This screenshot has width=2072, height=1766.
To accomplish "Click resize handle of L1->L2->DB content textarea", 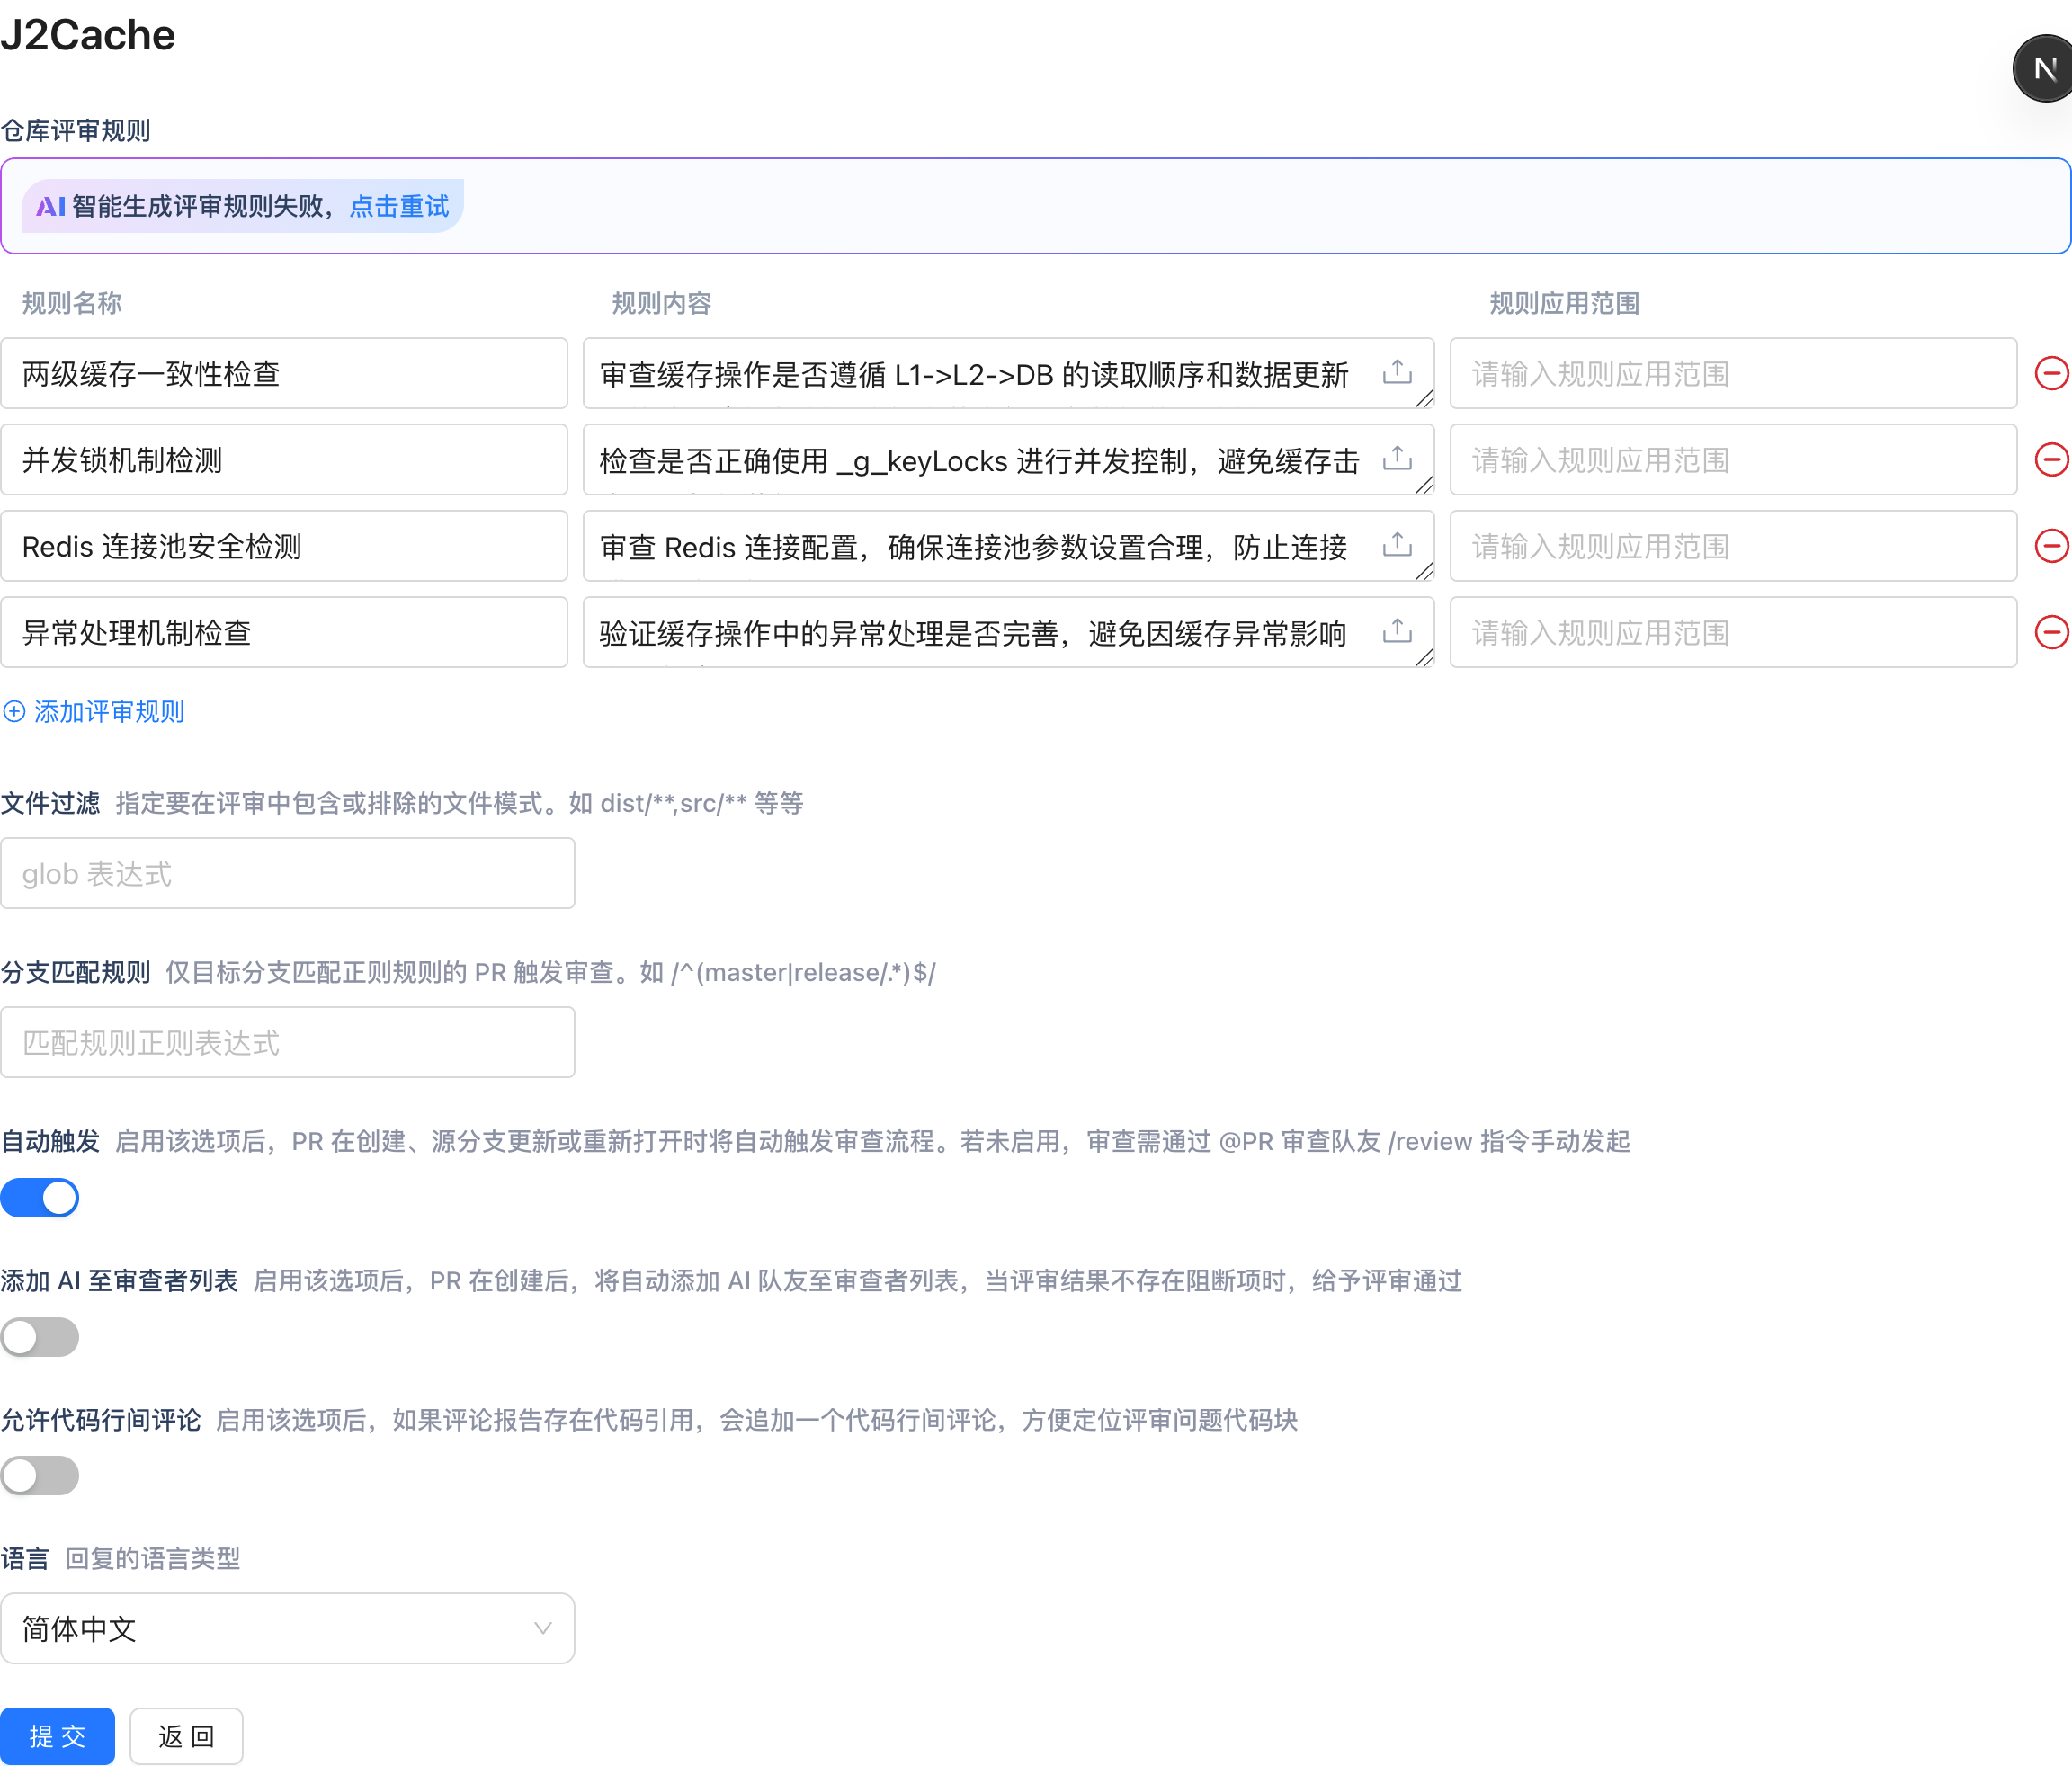I will [1424, 399].
